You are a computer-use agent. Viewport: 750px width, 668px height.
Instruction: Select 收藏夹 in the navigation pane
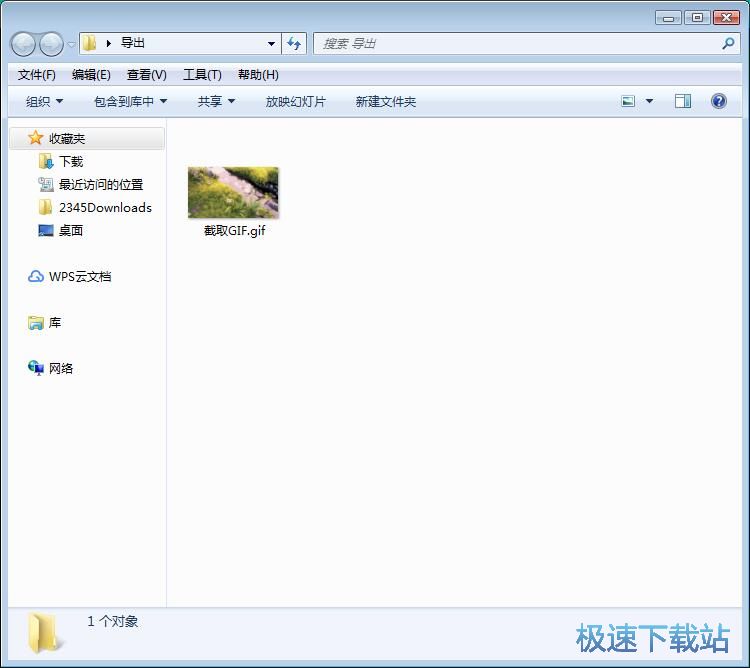point(87,139)
